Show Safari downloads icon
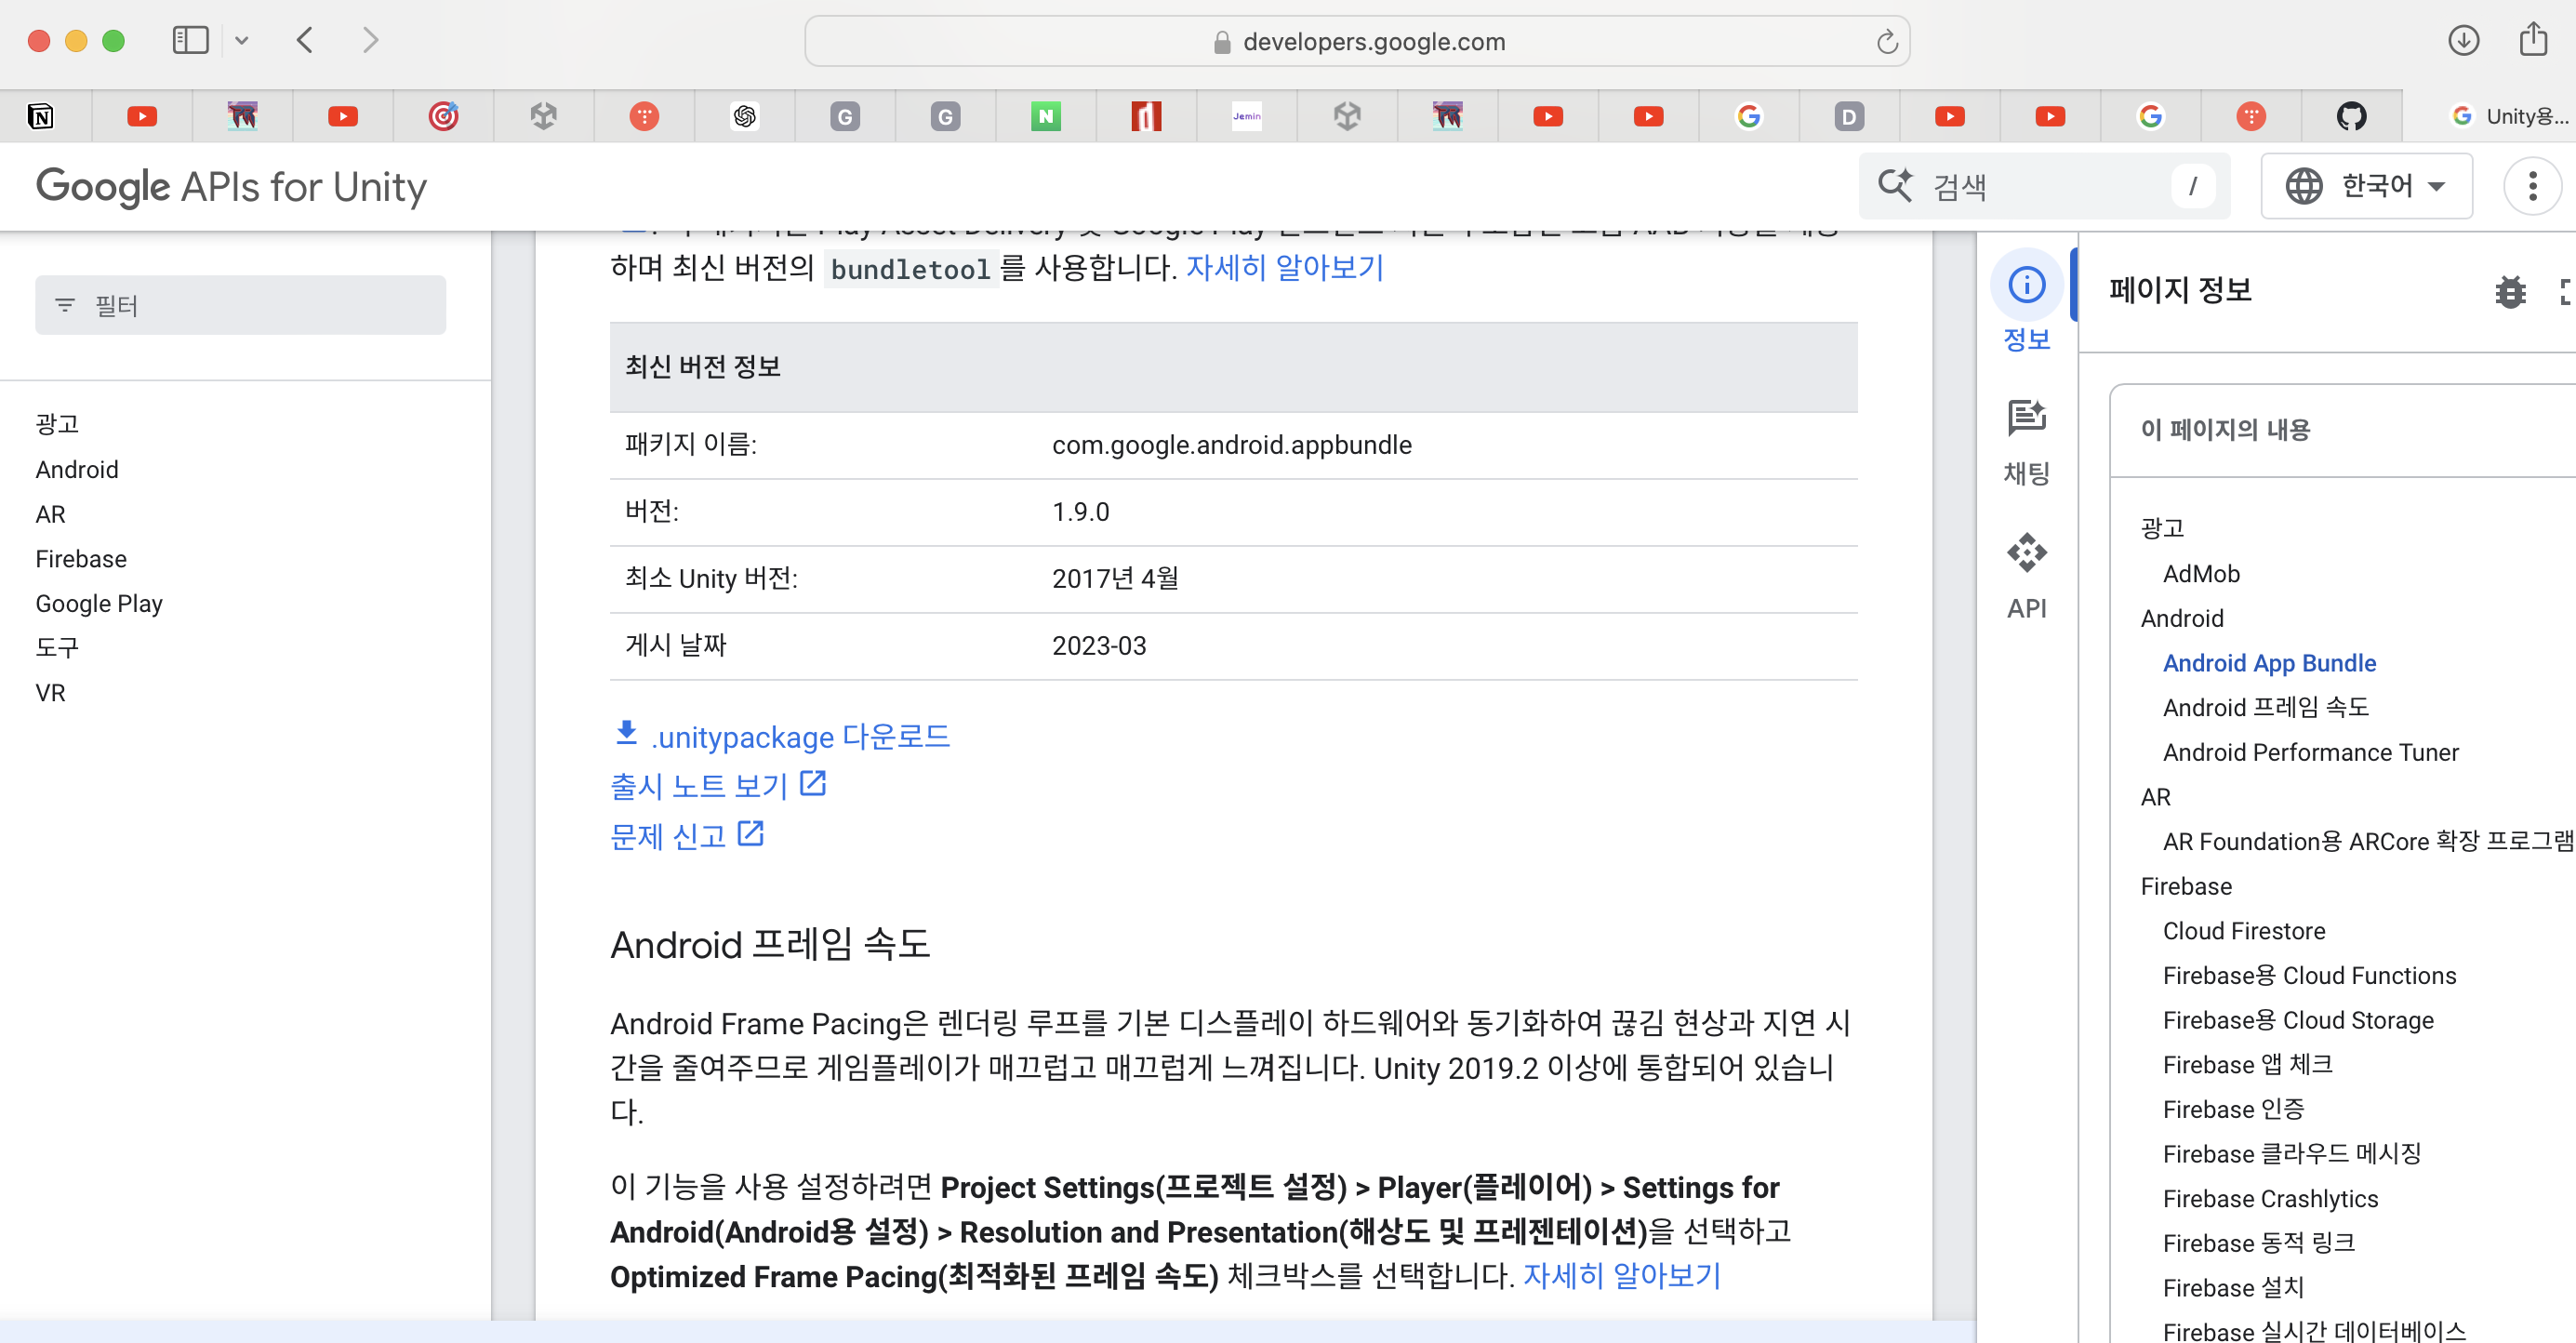 (x=2463, y=40)
